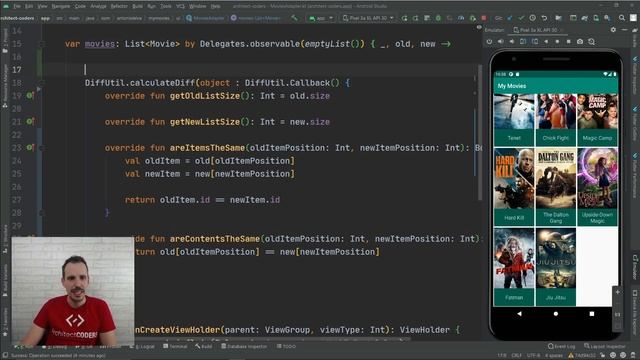Open the Layout Inspector button
Screen dimensions: 640x360
coord(604,347)
